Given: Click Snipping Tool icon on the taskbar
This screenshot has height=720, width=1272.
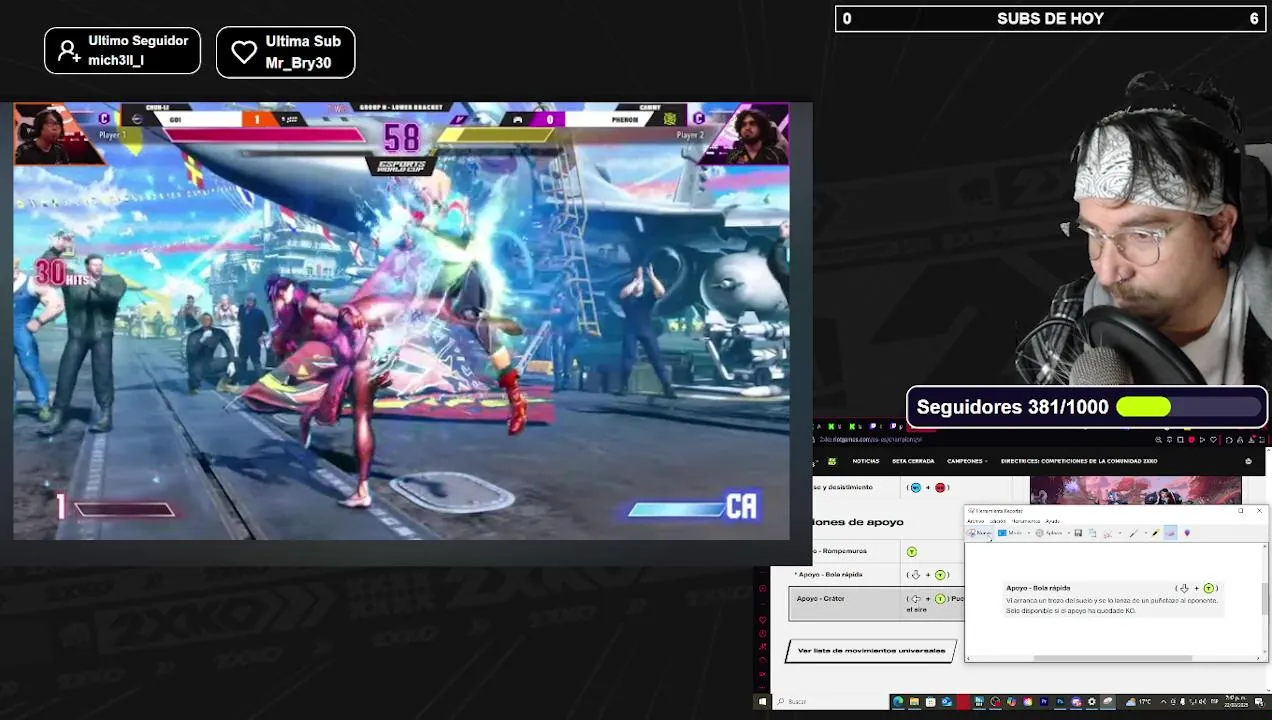Looking at the screenshot, I should (x=1107, y=702).
